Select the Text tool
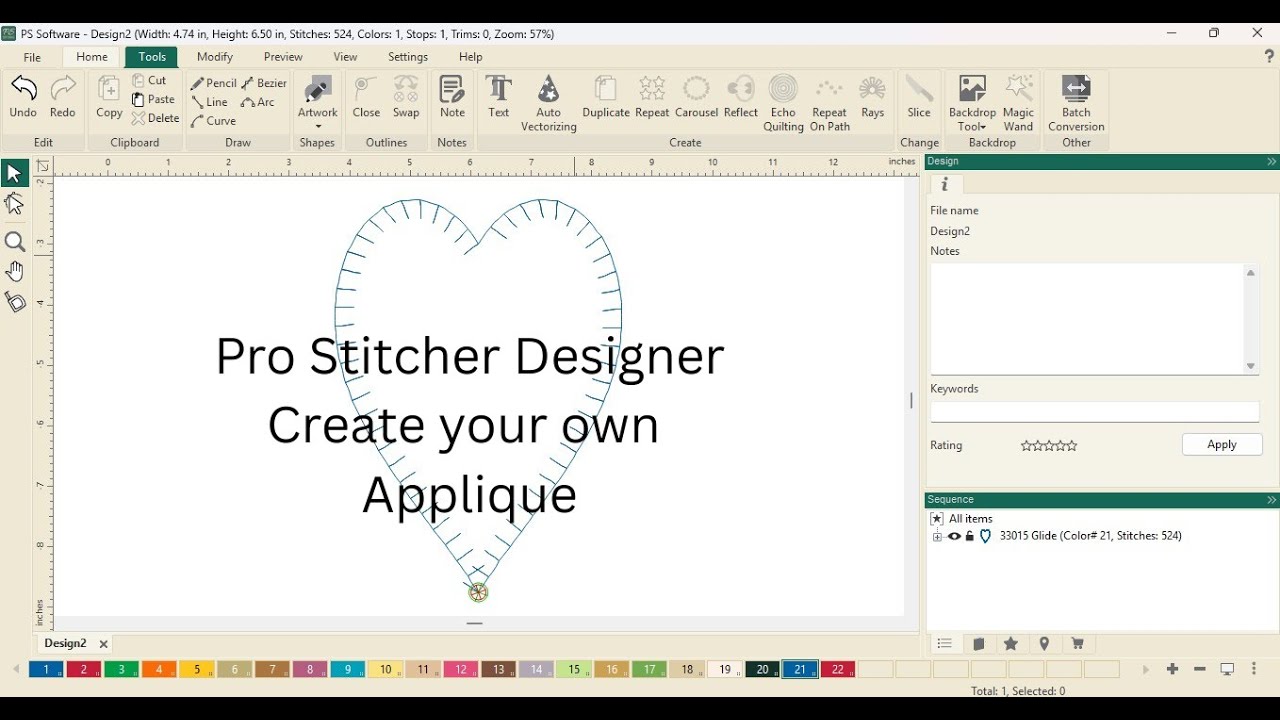The width and height of the screenshot is (1280, 720). (498, 97)
